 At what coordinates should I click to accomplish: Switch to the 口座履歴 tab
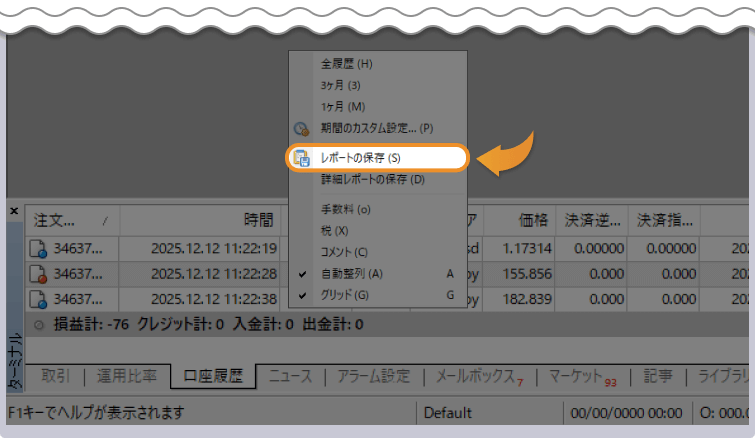(213, 376)
